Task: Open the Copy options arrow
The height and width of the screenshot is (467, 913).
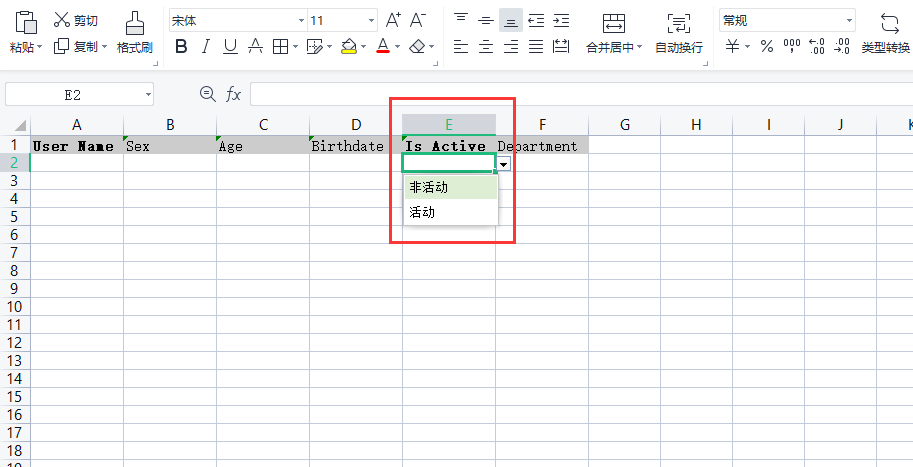Action: [x=104, y=47]
